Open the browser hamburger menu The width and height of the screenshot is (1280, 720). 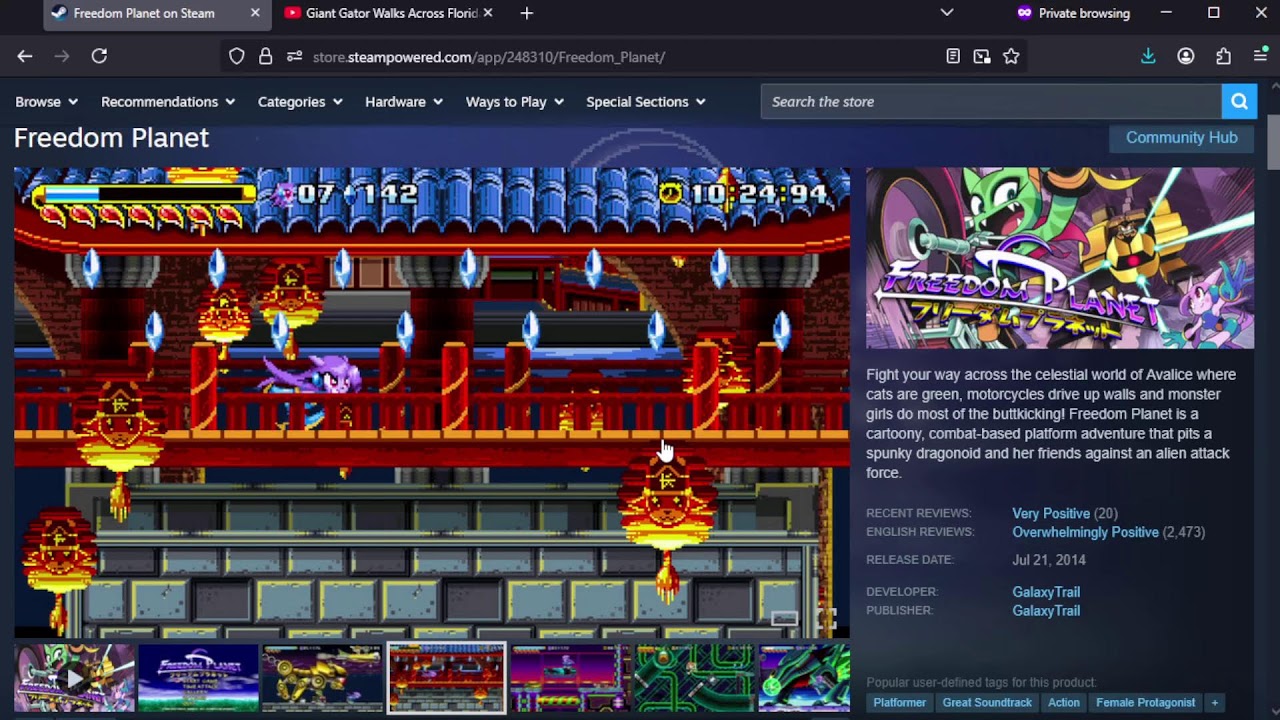(x=1260, y=57)
